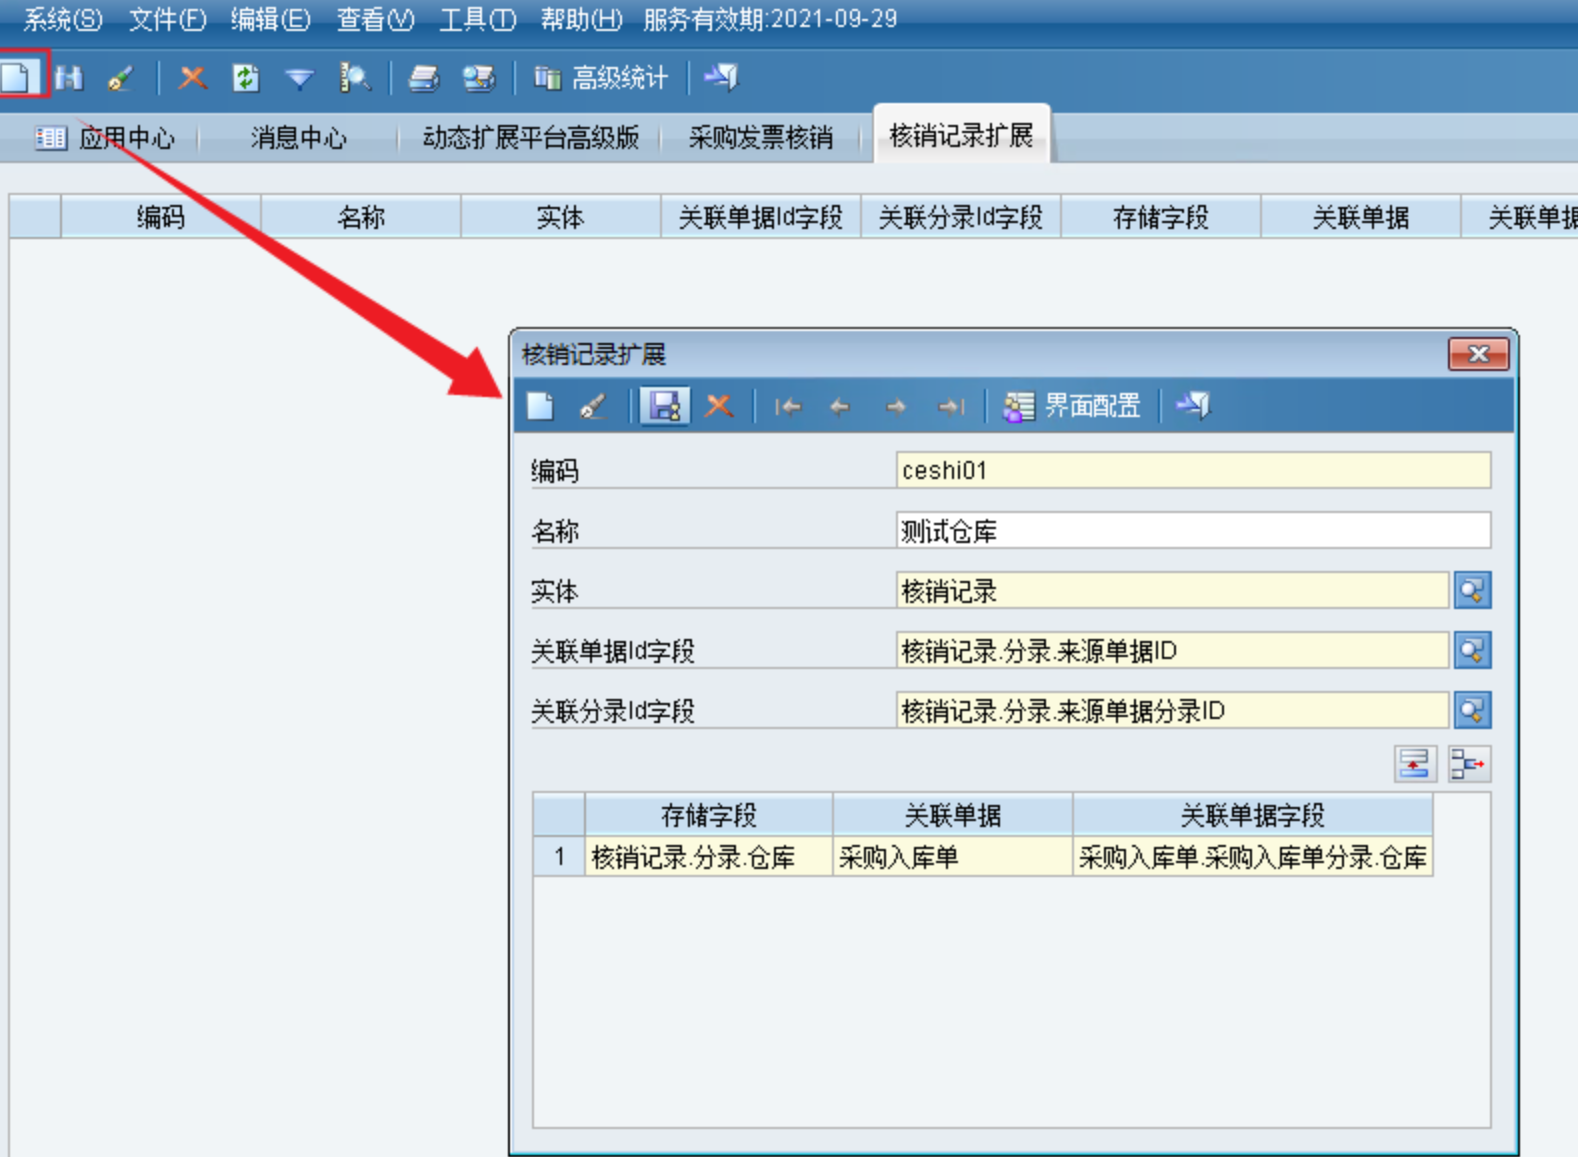Click the 界面配置 button
This screenshot has width=1578, height=1157.
coord(1073,406)
